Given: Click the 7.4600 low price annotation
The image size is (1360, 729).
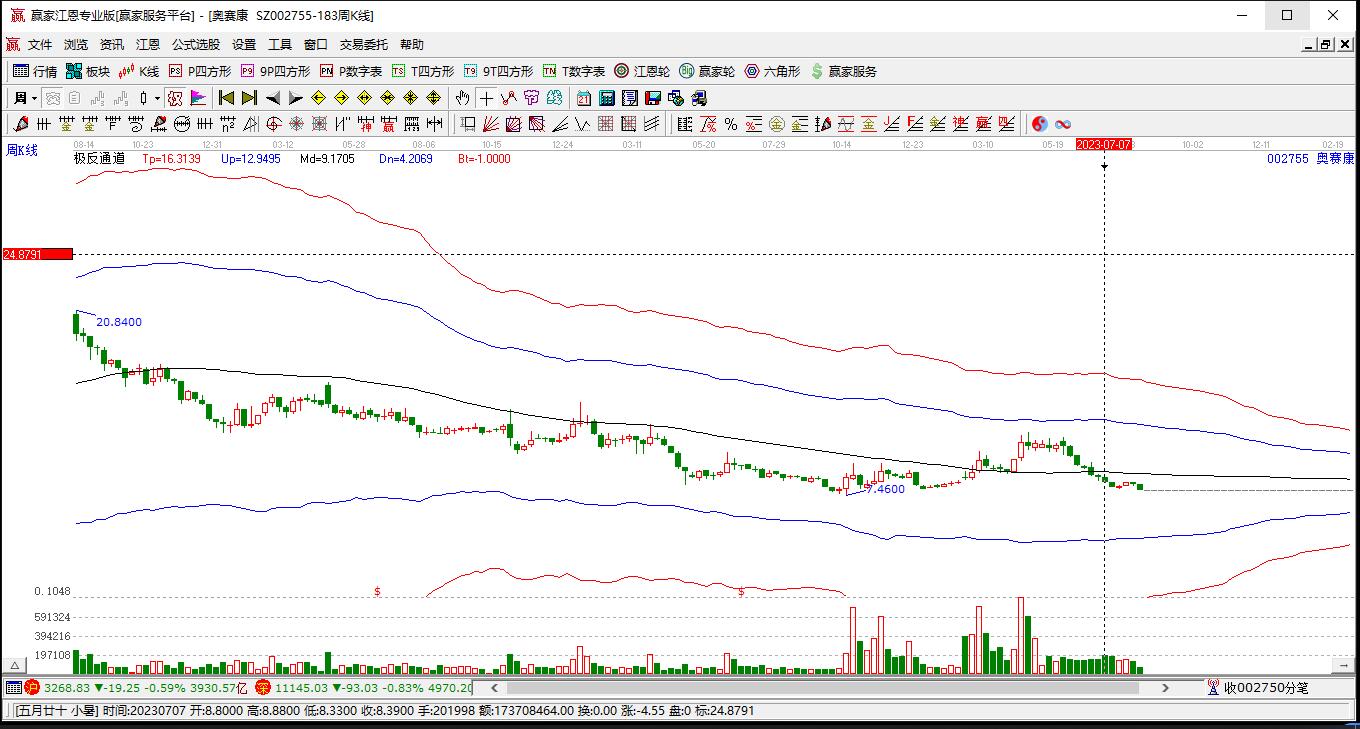Looking at the screenshot, I should 885,489.
